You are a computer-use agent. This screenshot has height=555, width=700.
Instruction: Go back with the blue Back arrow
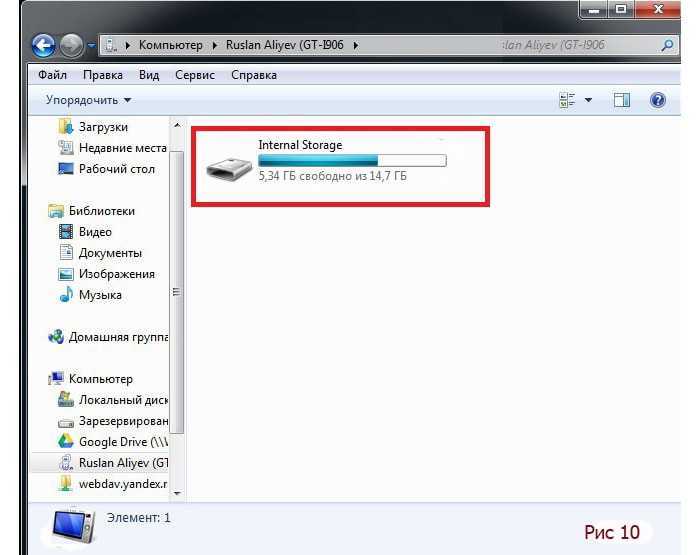pos(43,45)
